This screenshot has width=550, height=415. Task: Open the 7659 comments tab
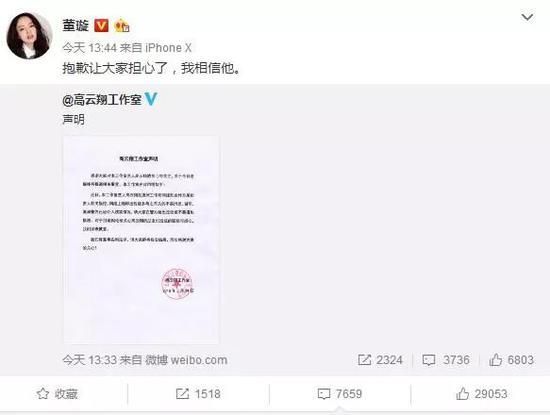(340, 394)
